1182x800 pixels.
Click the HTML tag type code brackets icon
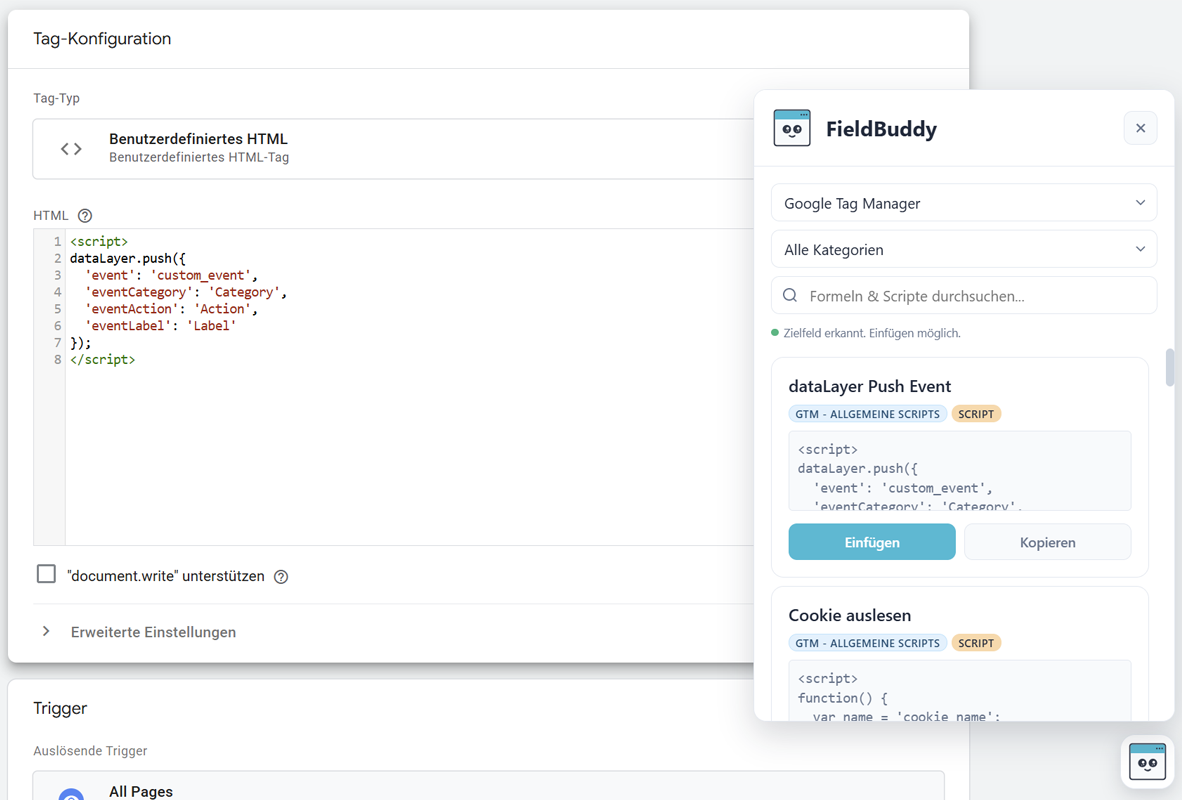coord(71,149)
